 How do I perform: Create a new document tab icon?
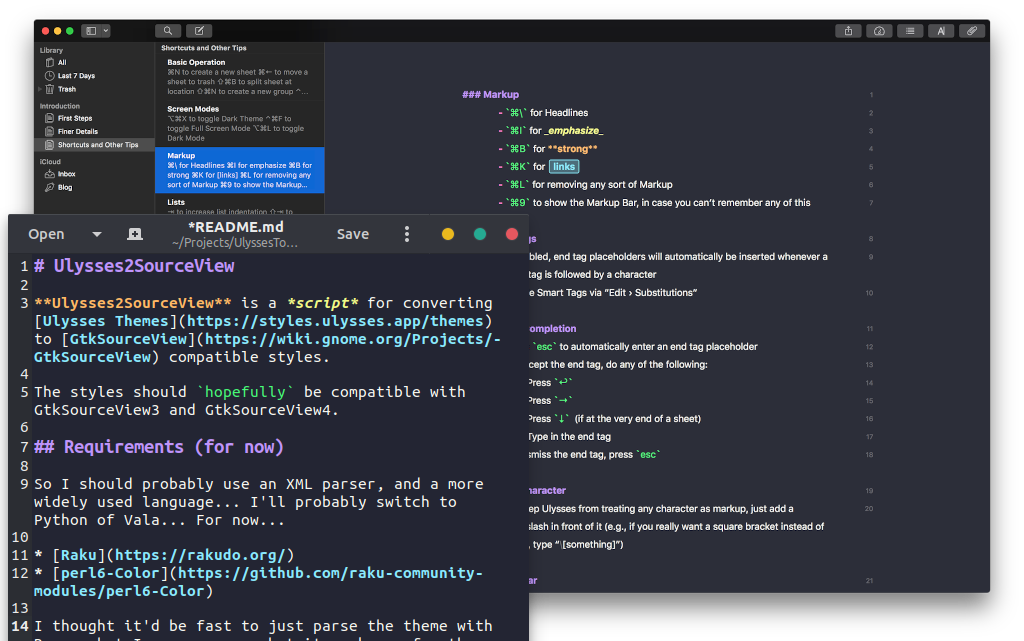pos(135,234)
